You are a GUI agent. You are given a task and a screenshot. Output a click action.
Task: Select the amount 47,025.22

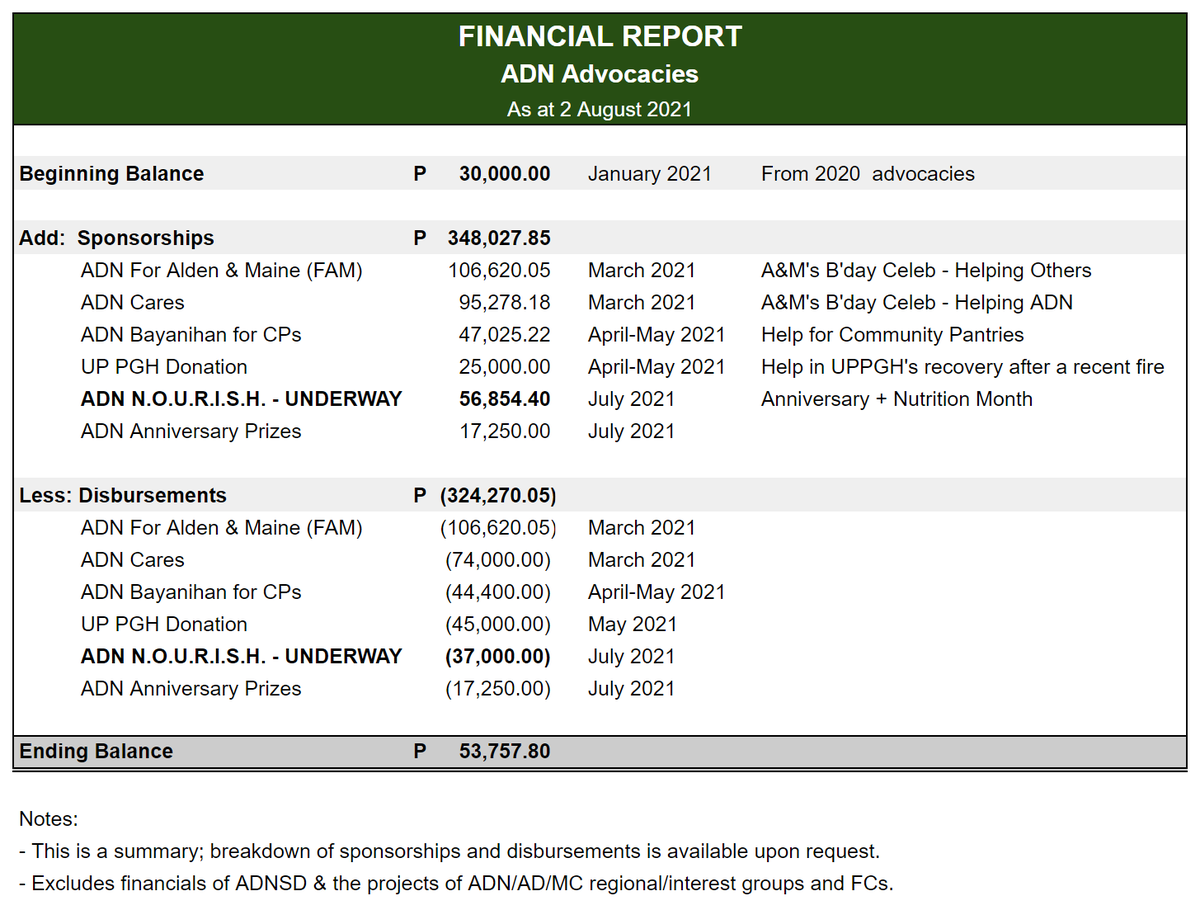(505, 334)
